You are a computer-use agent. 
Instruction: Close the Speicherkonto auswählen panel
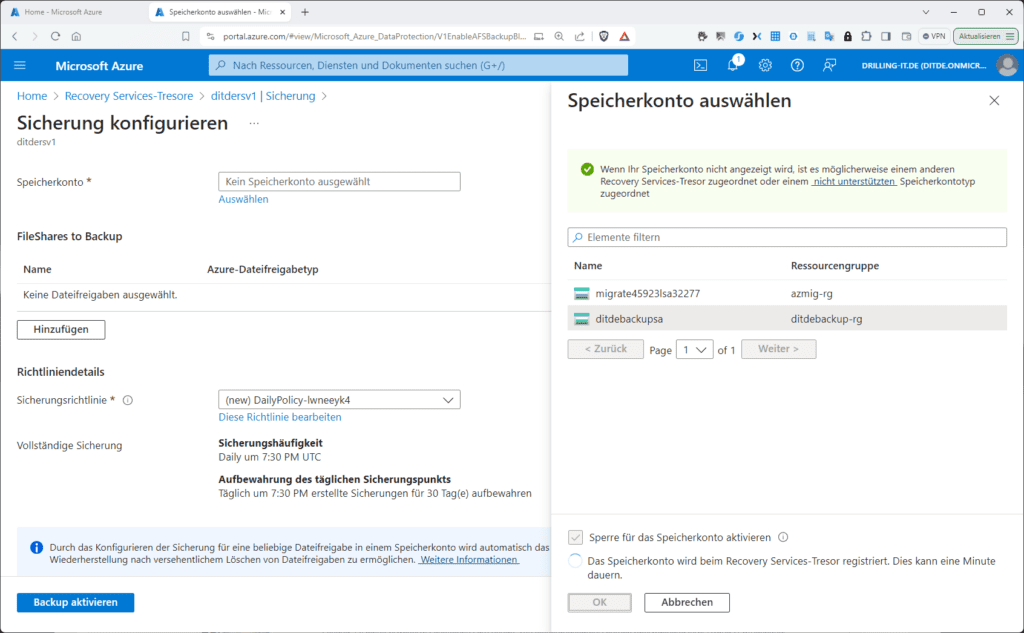[994, 101]
